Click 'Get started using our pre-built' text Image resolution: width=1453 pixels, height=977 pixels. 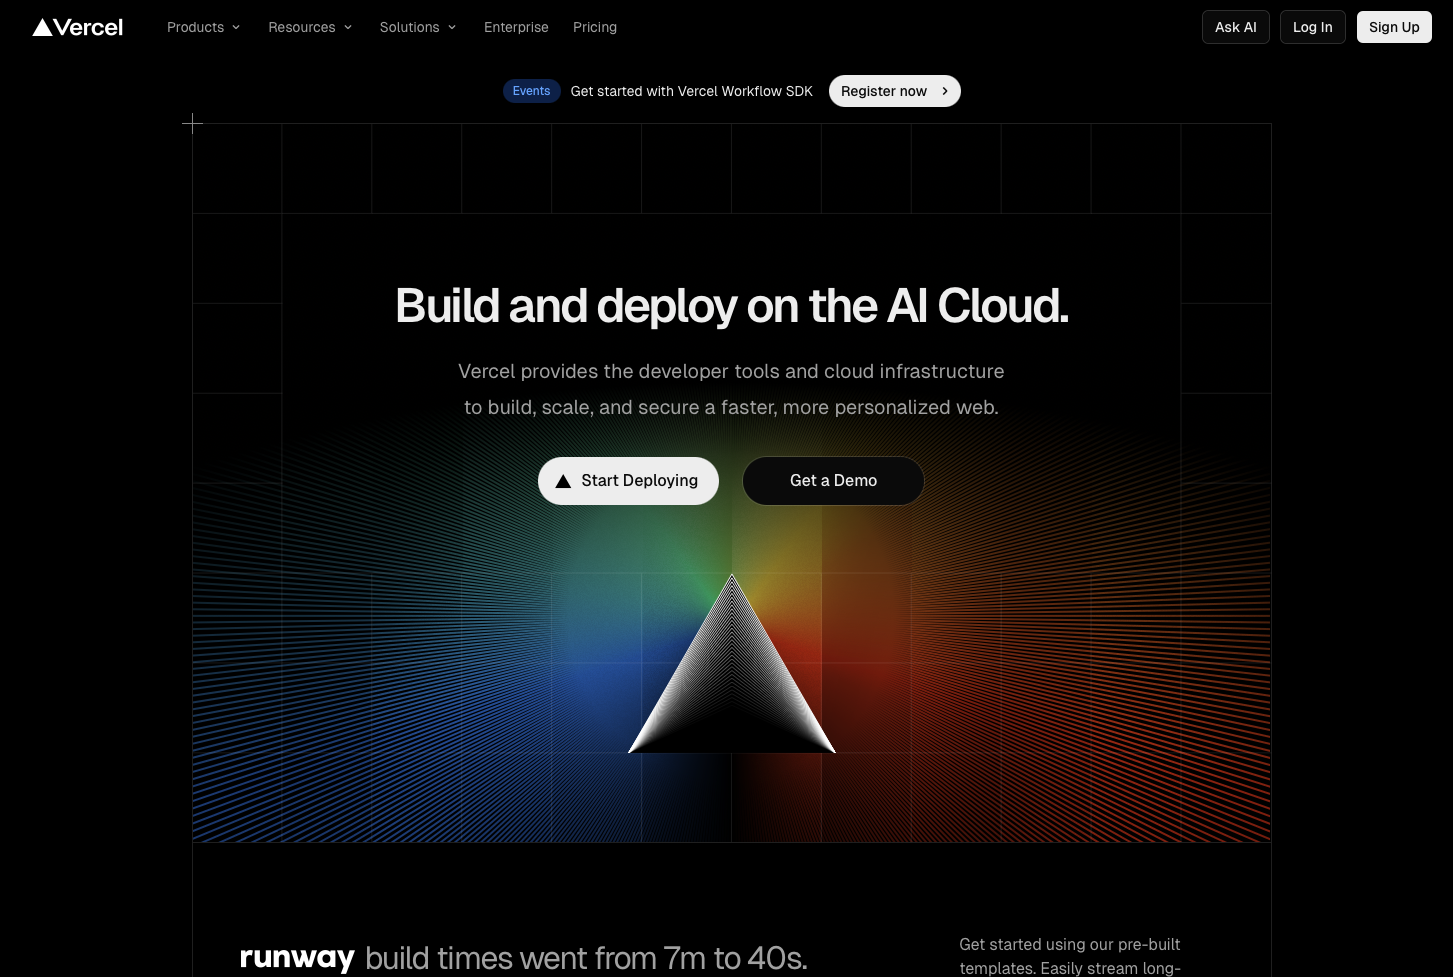coord(1070,944)
